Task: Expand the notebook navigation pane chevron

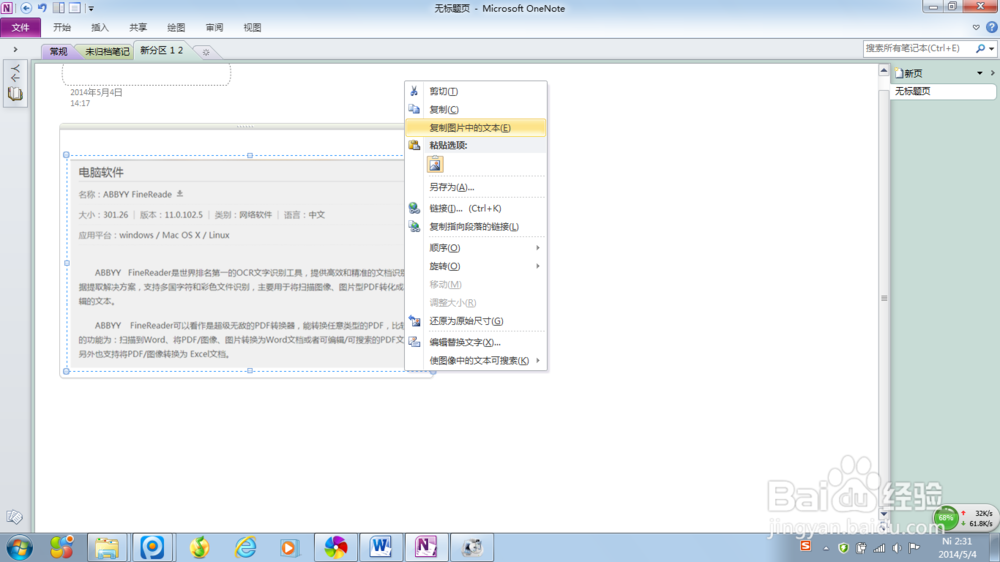Action: pos(15,49)
